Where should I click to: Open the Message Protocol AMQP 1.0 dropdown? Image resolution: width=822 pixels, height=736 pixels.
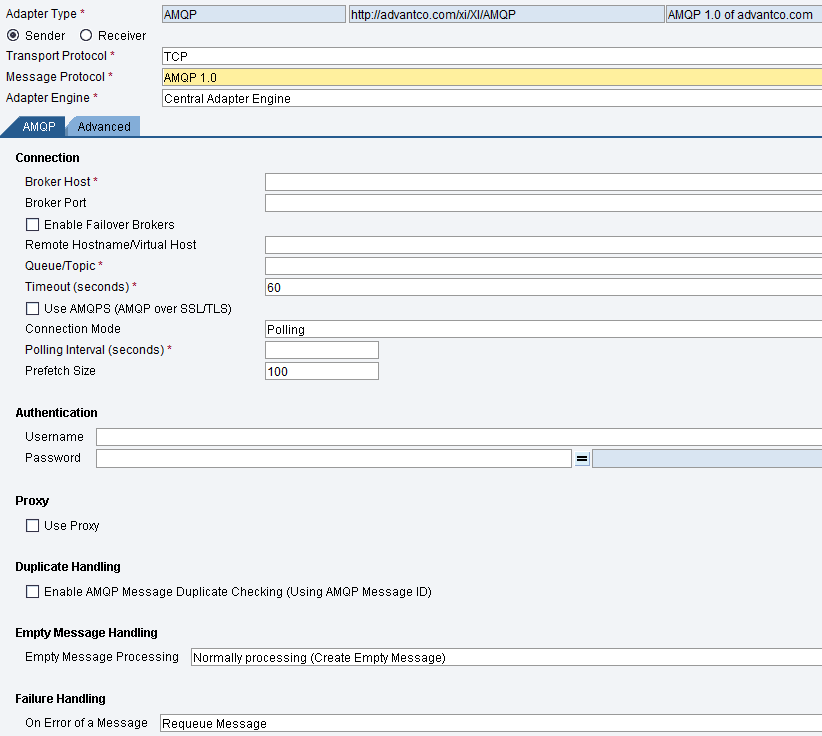tap(490, 77)
